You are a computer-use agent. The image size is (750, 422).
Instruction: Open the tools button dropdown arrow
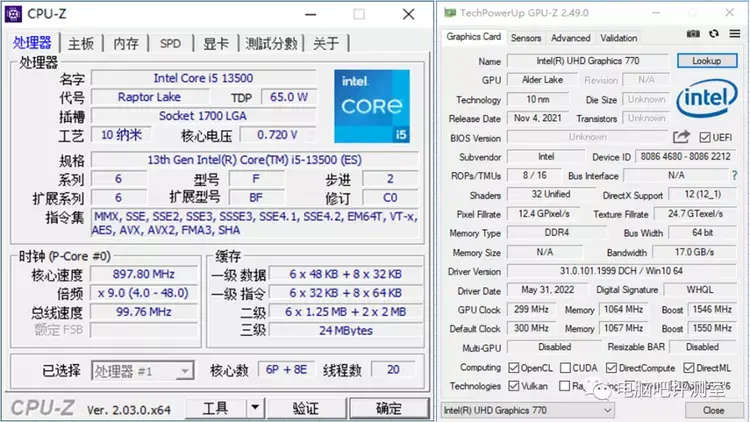255,408
